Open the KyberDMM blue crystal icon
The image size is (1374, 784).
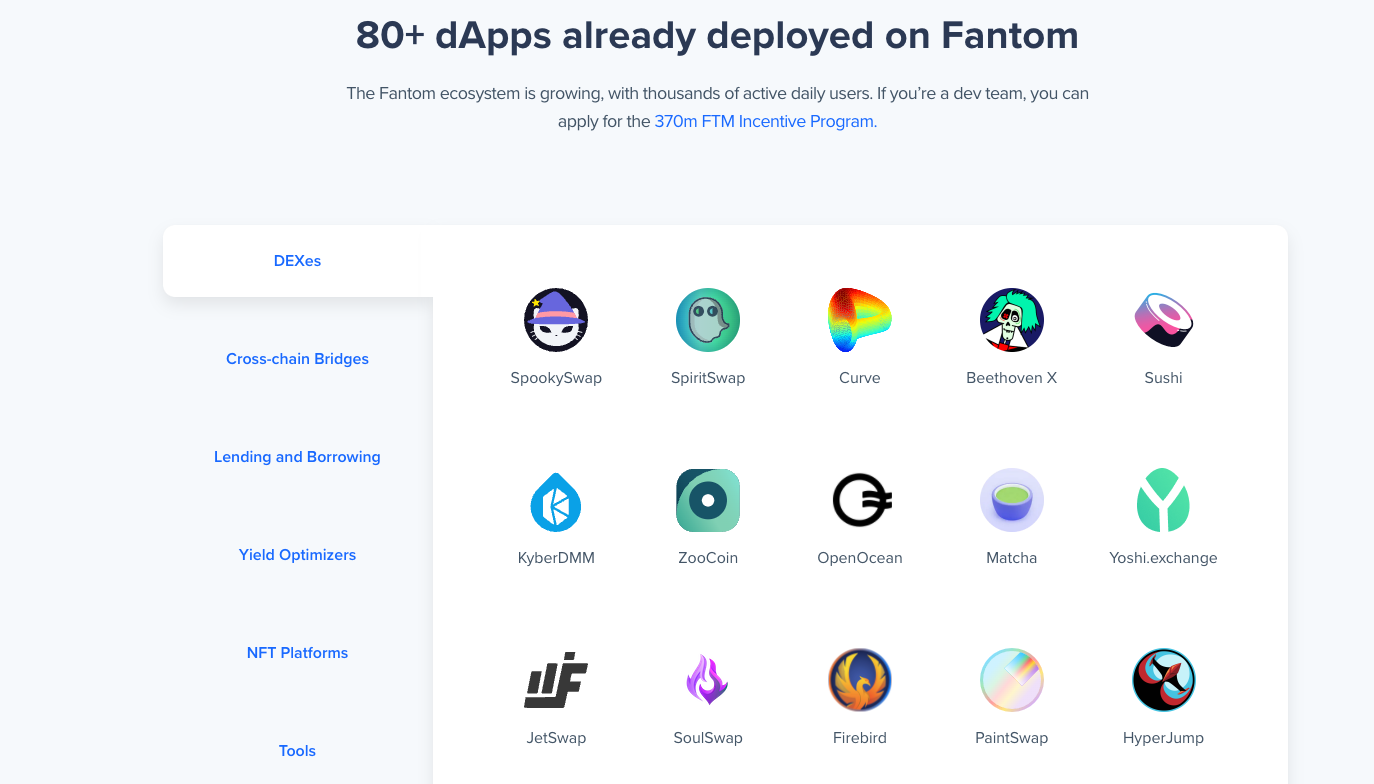[x=556, y=500]
